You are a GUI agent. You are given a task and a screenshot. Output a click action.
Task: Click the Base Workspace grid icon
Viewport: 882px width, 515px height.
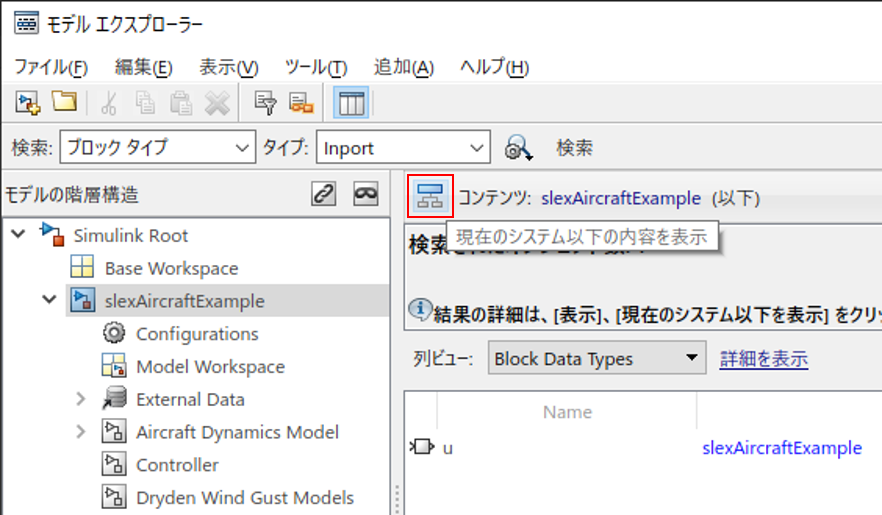pos(82,267)
